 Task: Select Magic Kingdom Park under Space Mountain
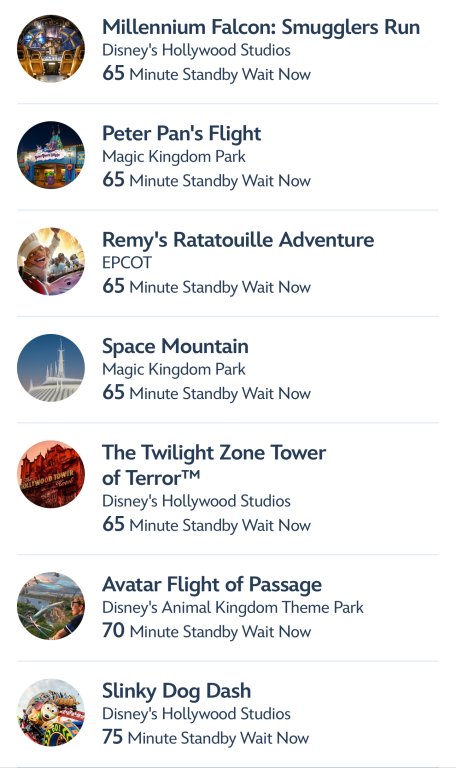pos(174,369)
